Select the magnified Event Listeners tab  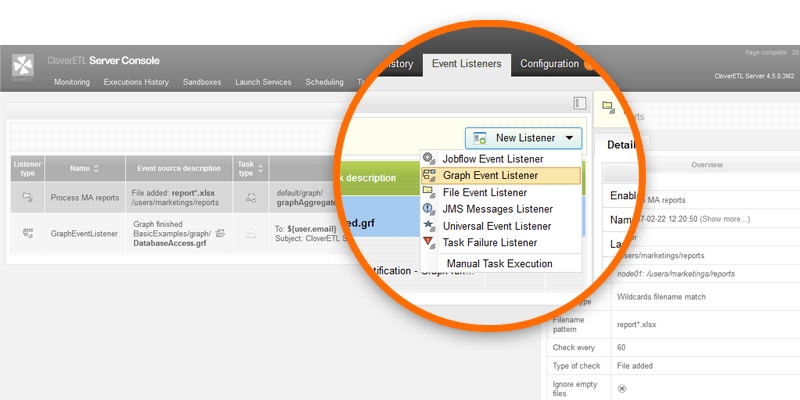click(x=467, y=64)
